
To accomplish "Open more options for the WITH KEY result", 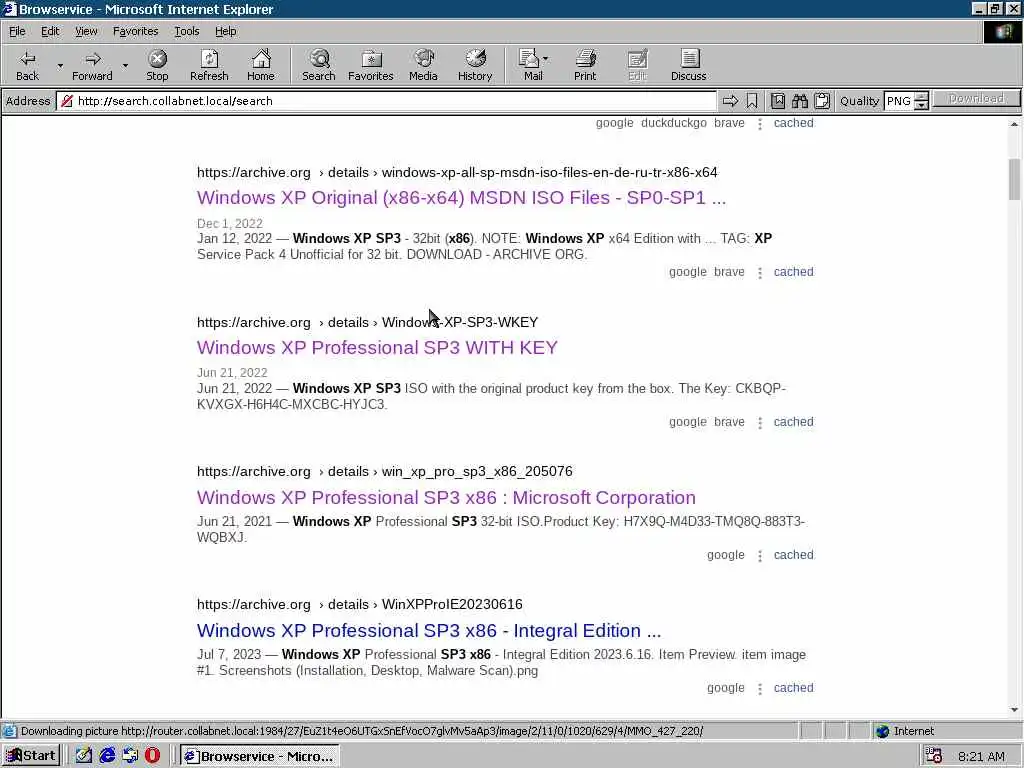I will (x=760, y=423).
